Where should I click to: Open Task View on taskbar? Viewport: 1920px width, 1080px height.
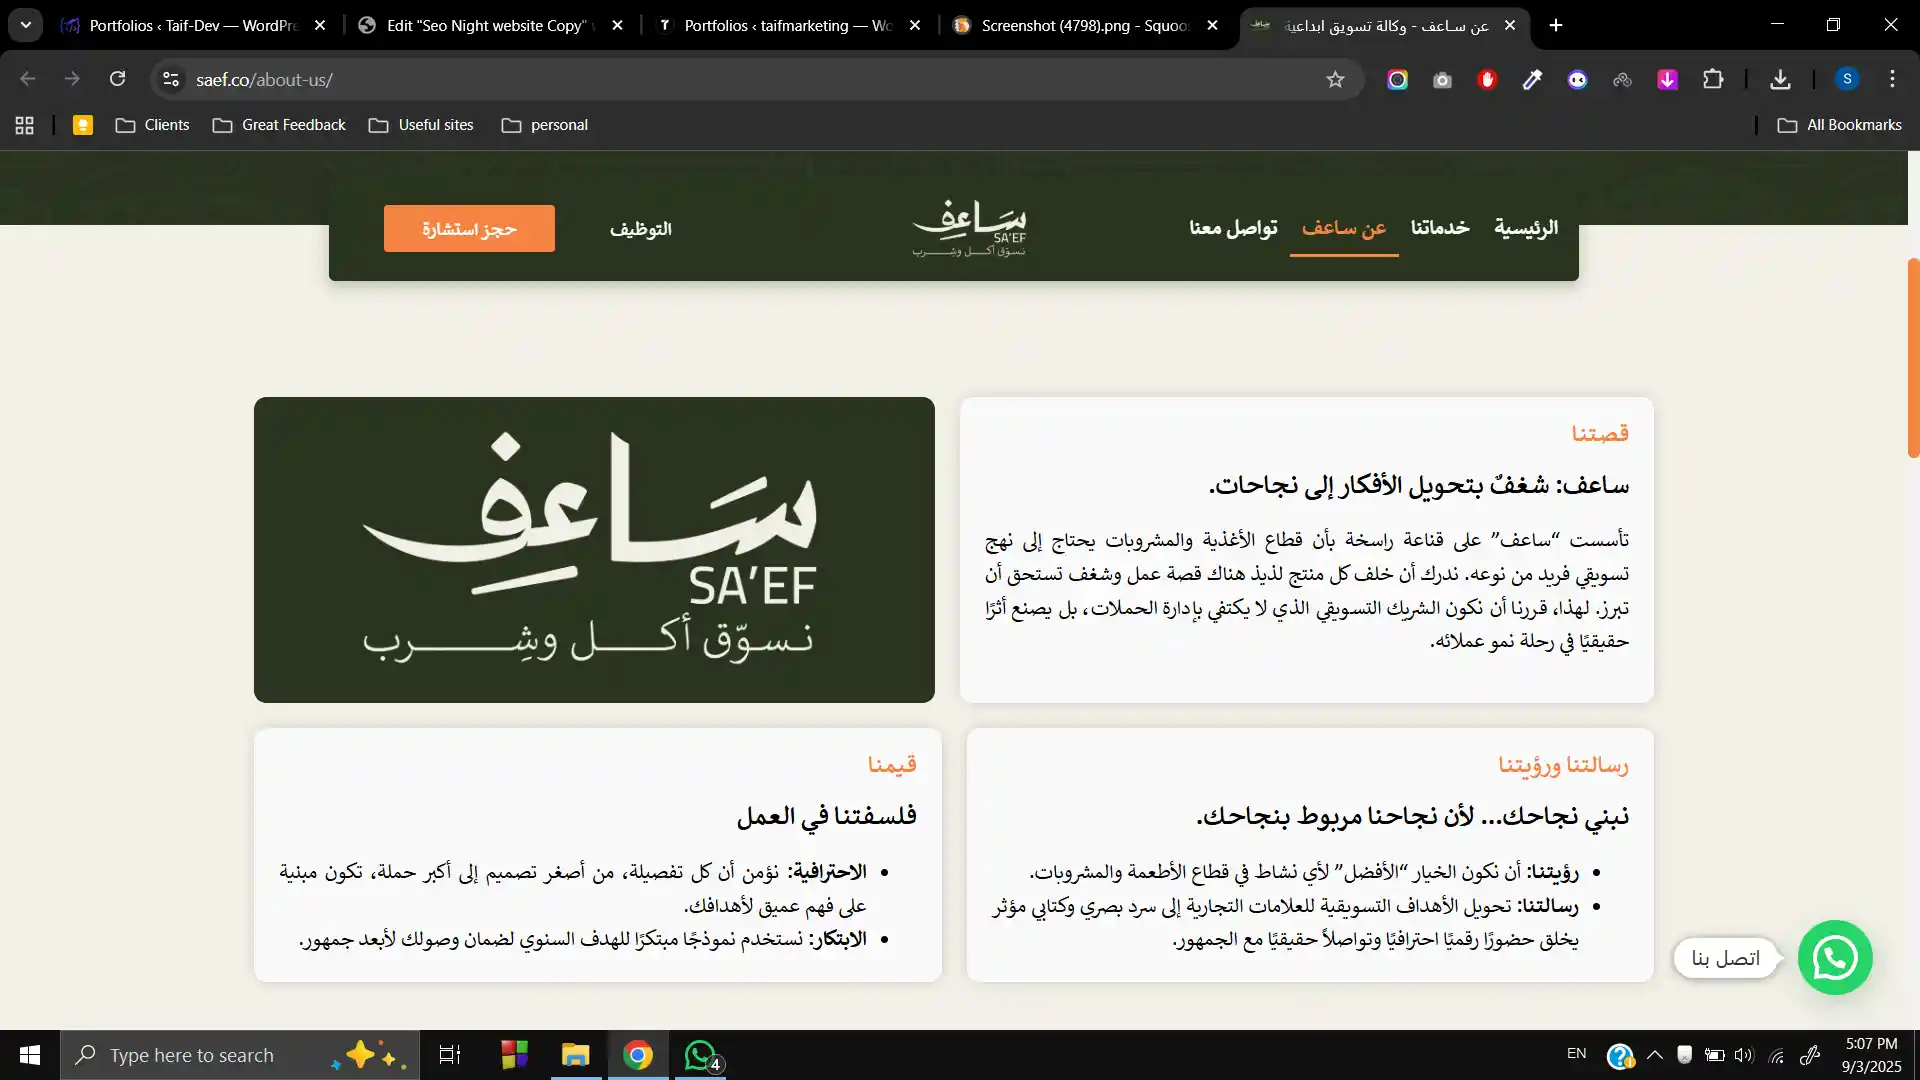click(x=450, y=1055)
